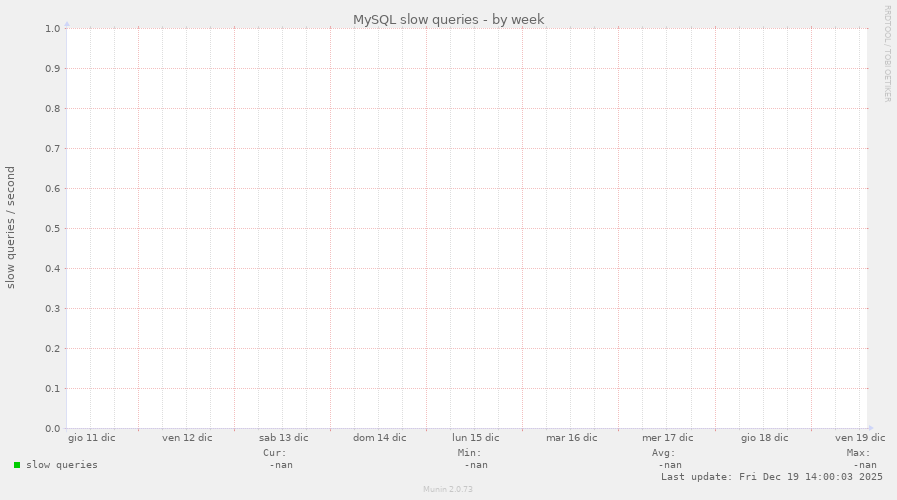Click the 0.5 y-axis value
The image size is (897, 500).
[x=53, y=229]
